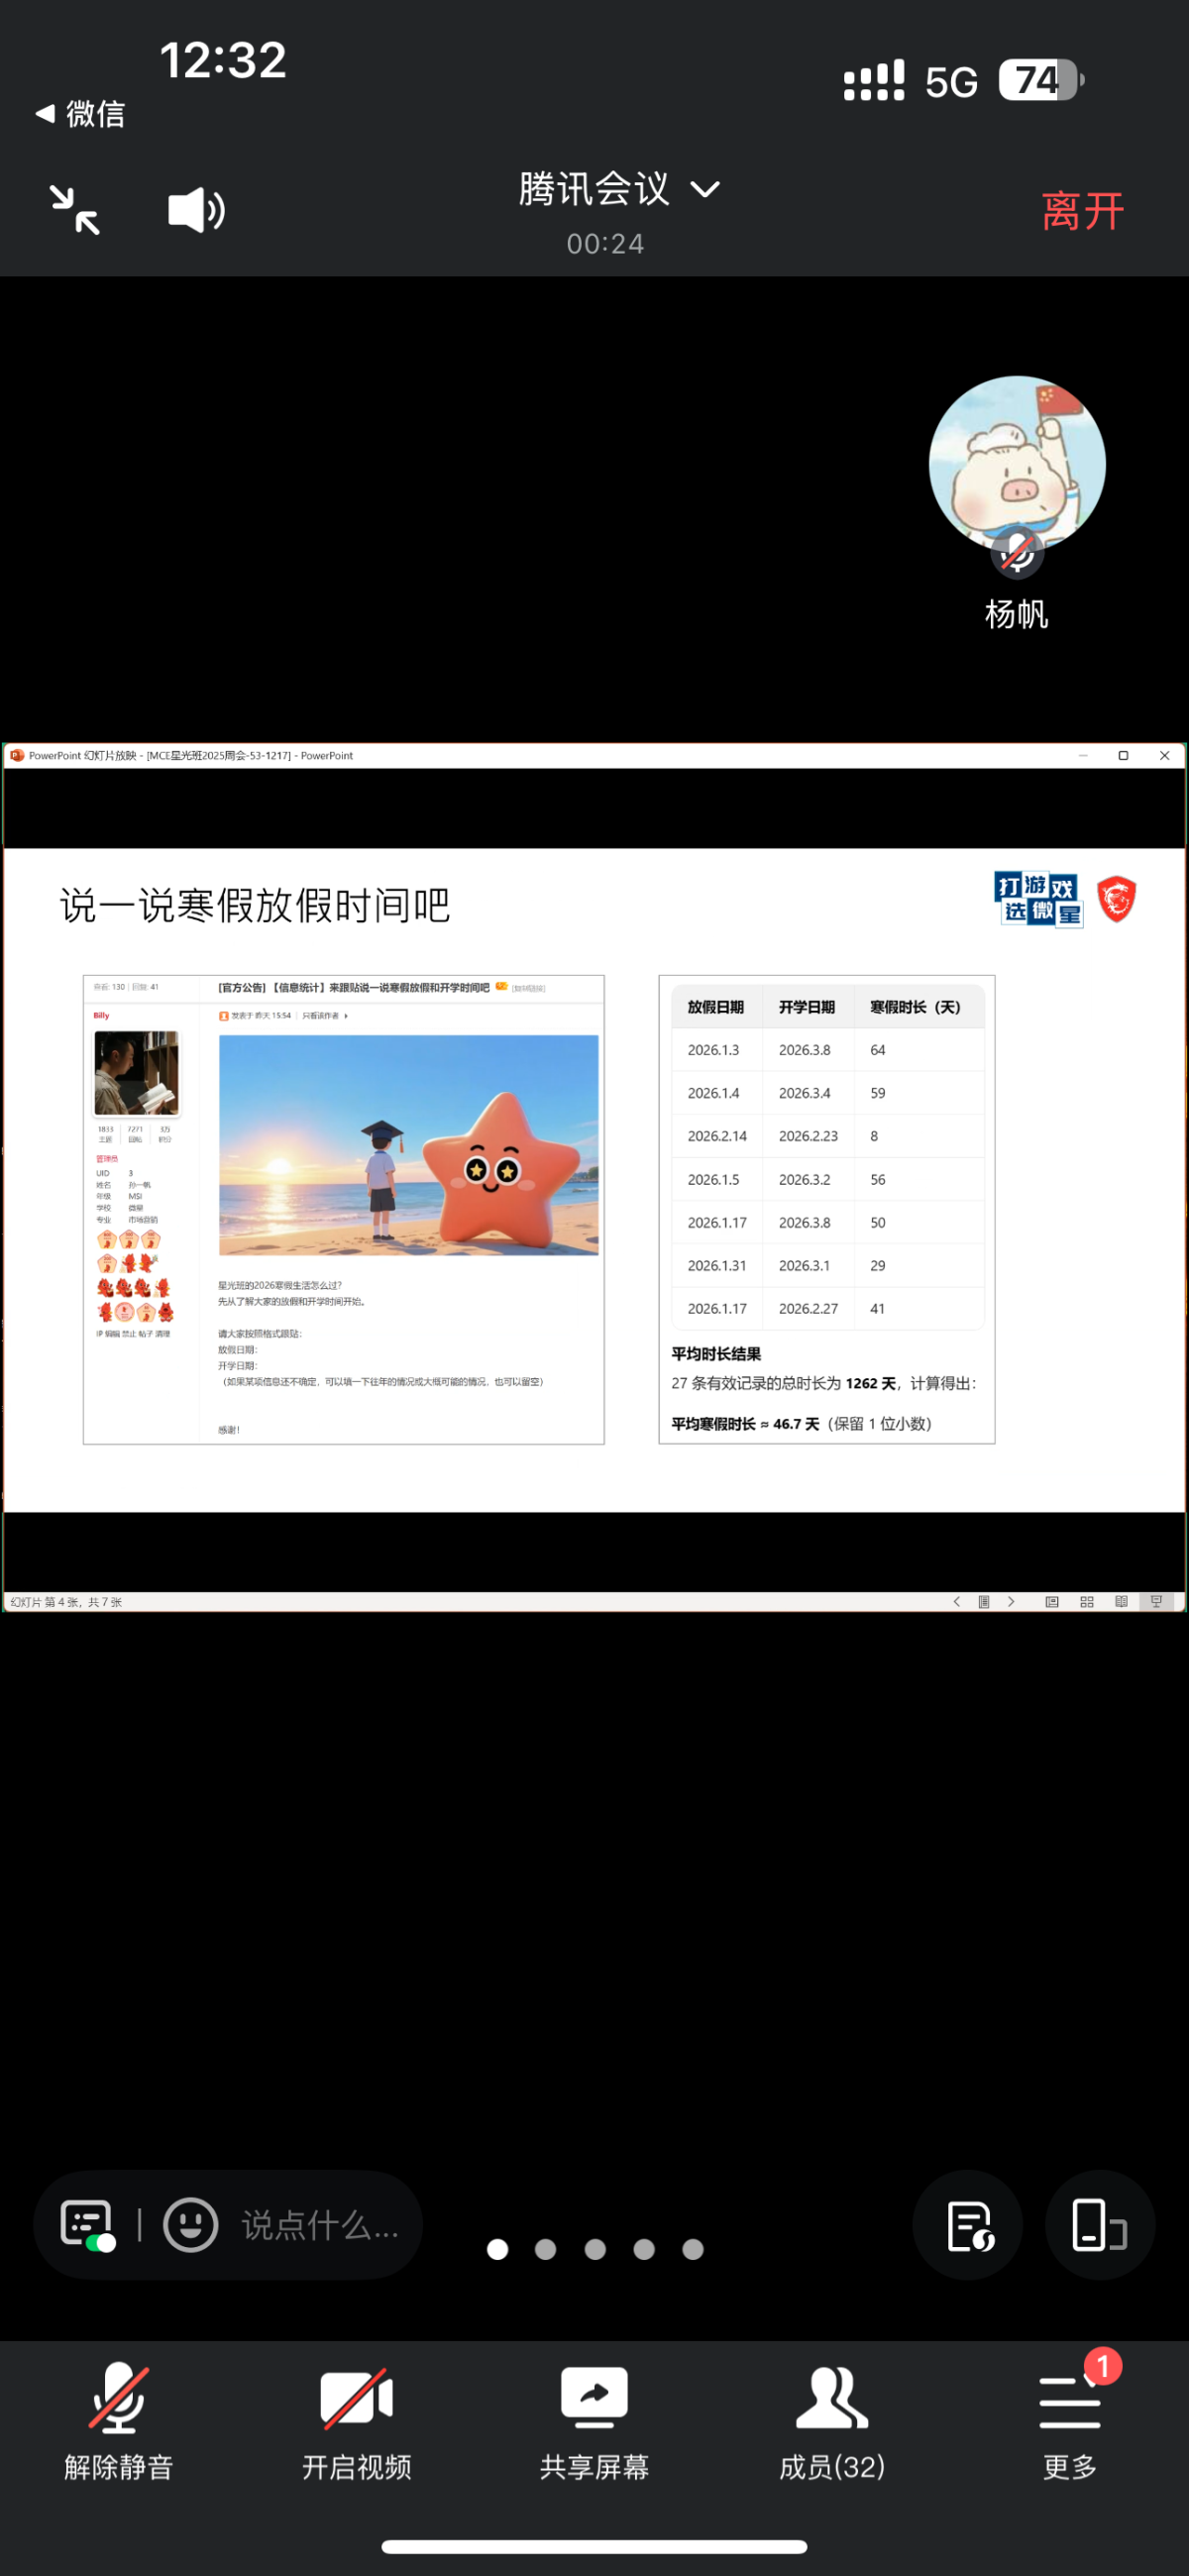Tap the muted mic badge under 杨帆's avatar
Screen dimensions: 1189x2576
(x=1017, y=552)
